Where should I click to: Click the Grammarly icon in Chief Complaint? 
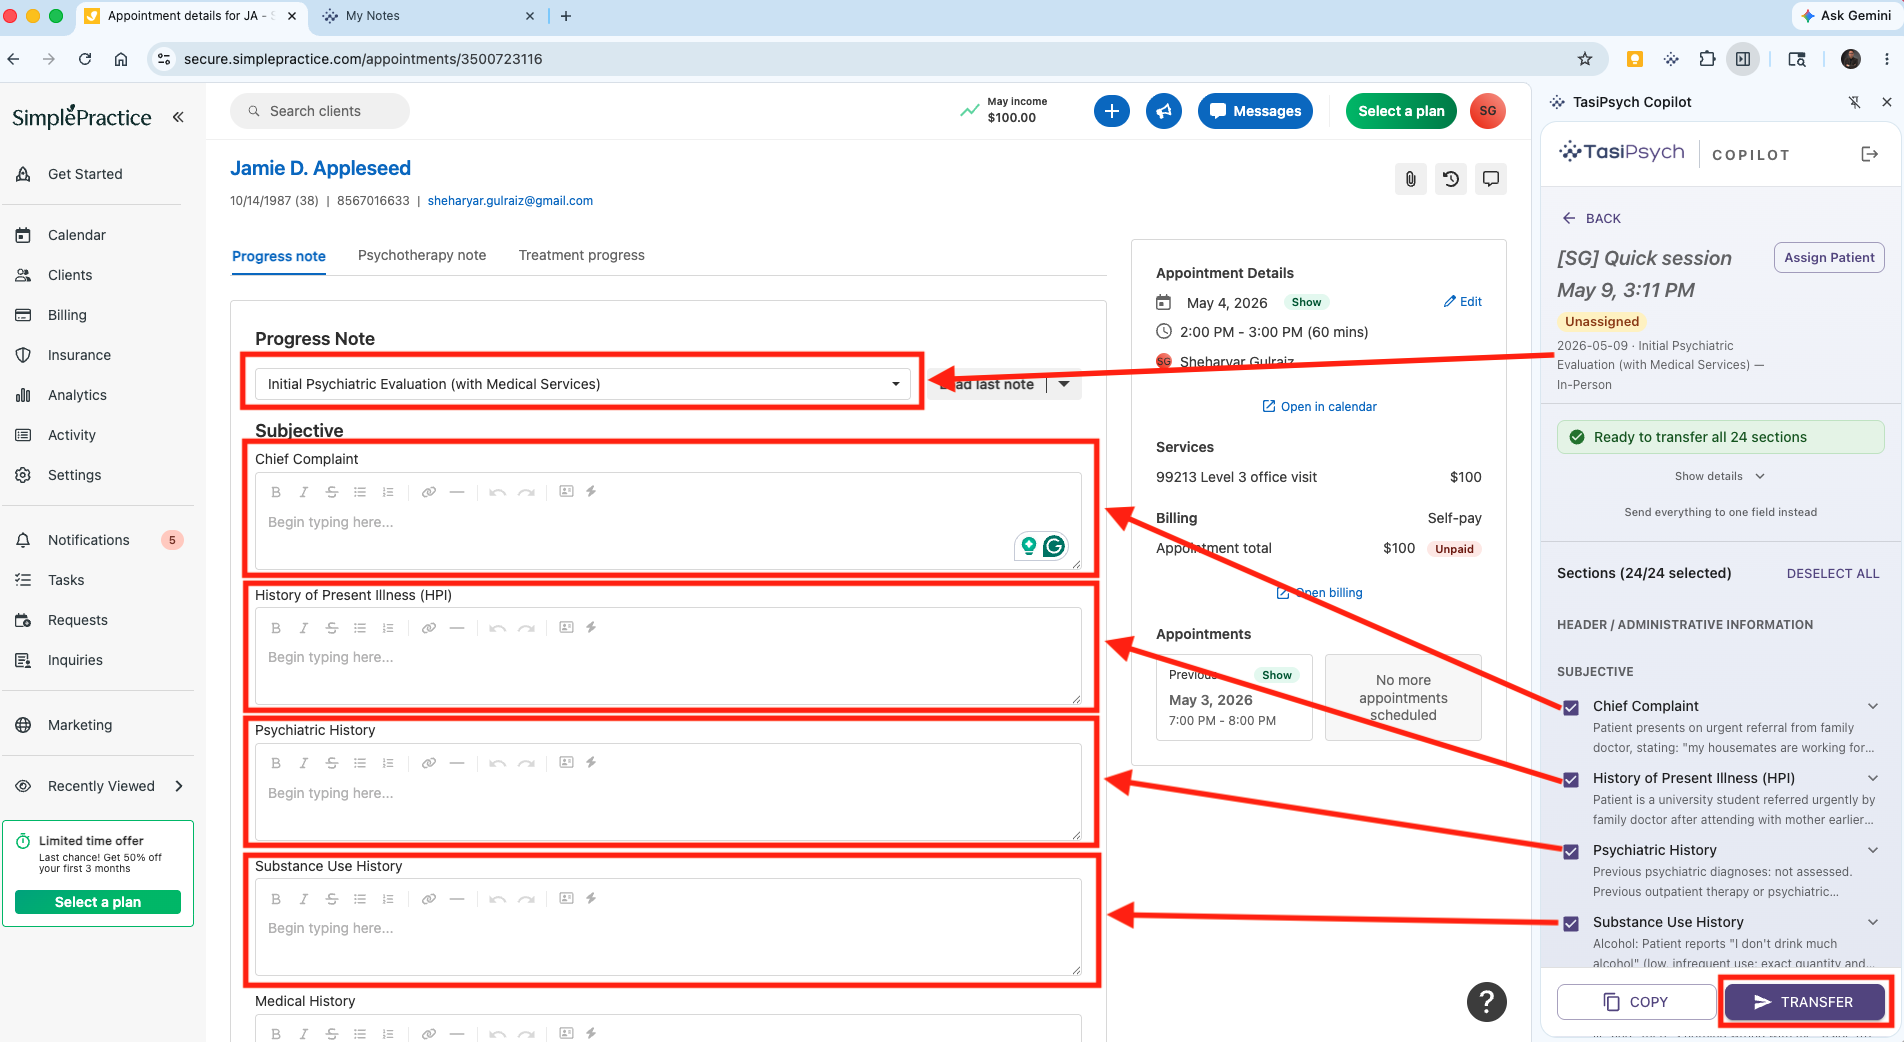coord(1054,546)
